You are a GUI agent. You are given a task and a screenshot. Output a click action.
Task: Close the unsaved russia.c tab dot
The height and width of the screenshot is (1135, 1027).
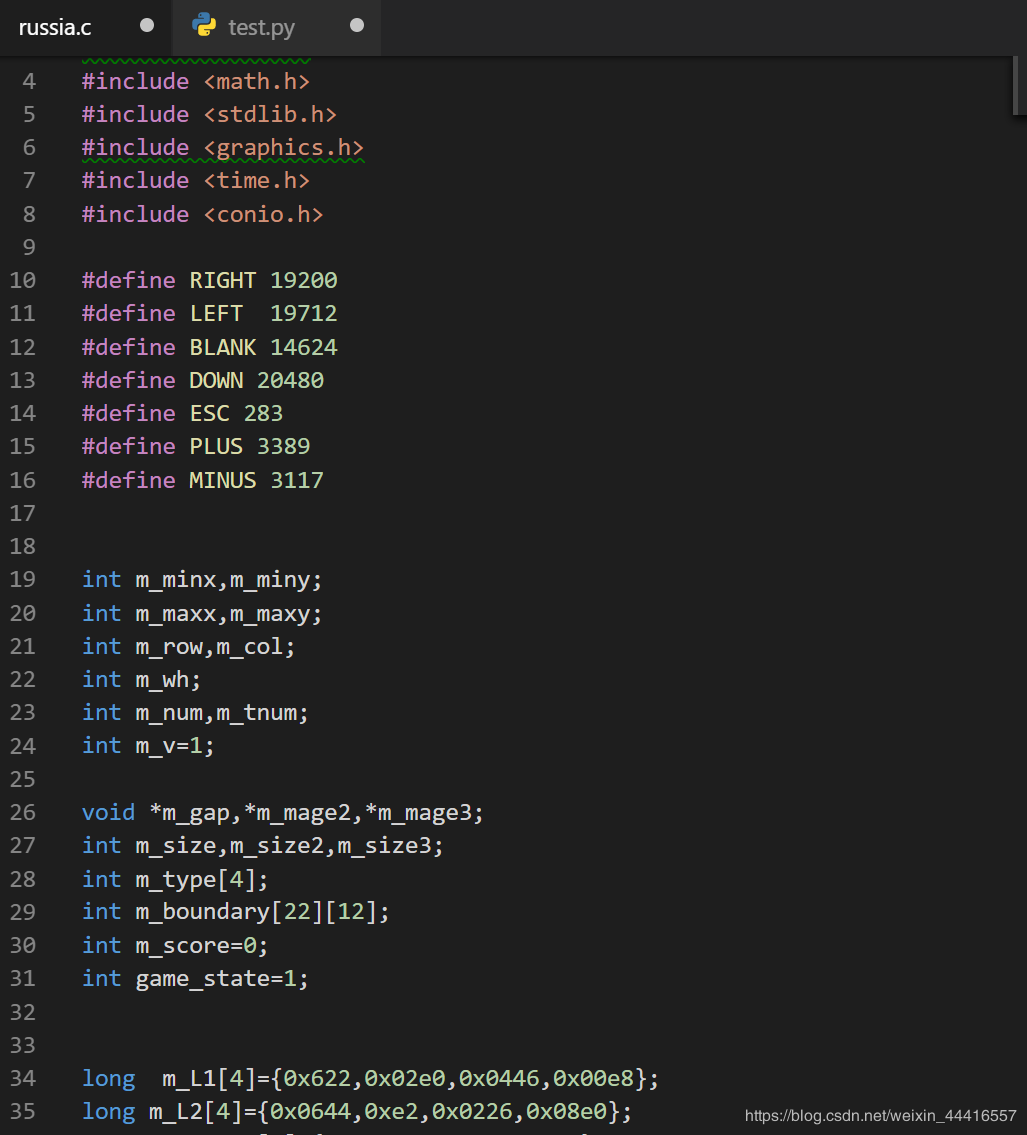coord(147,25)
